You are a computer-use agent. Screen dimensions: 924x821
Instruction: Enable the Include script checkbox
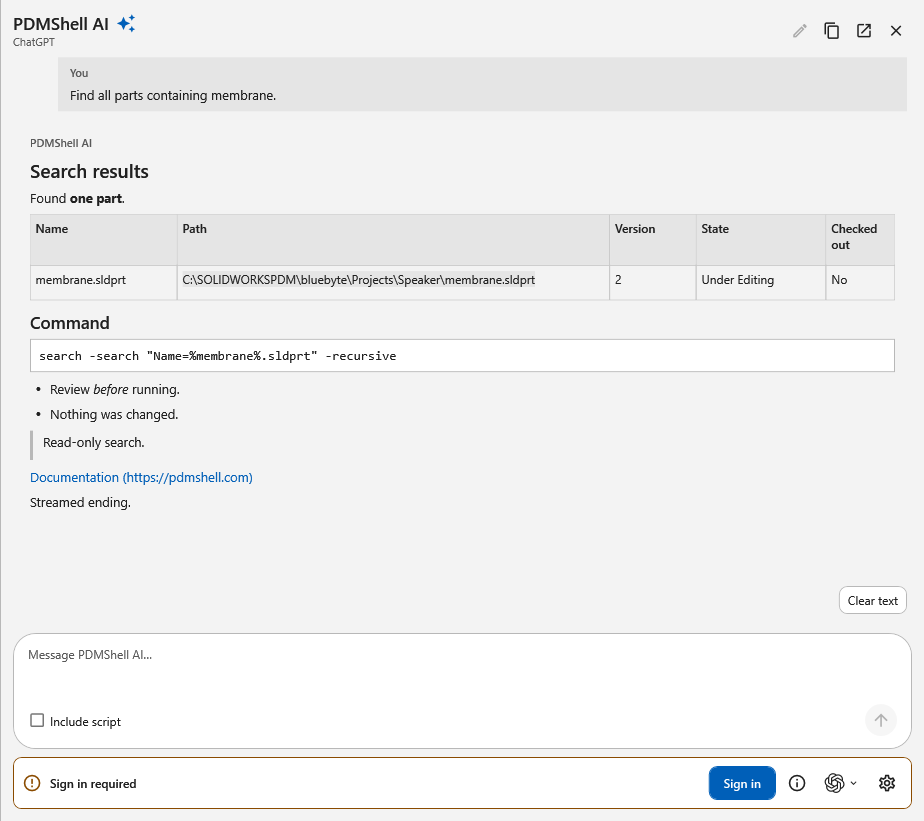(x=37, y=721)
